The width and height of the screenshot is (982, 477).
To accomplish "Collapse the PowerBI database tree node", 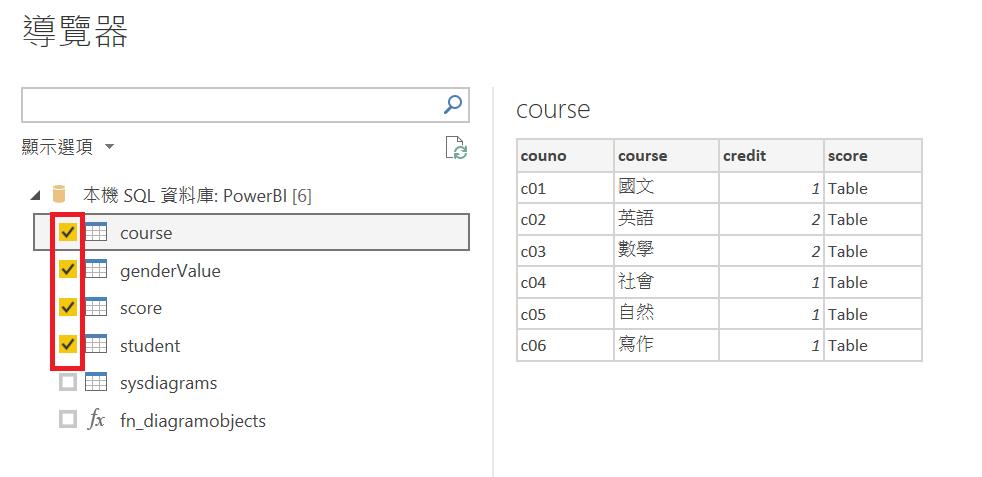I will [x=35, y=196].
